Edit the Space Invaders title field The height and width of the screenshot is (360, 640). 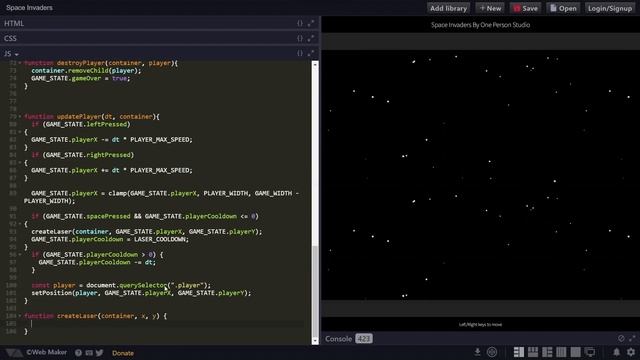click(29, 8)
